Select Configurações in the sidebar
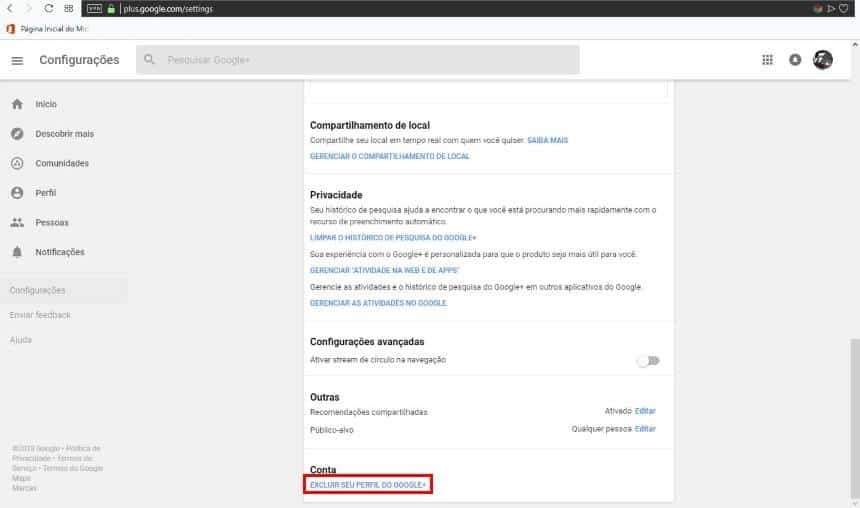Image resolution: width=860 pixels, height=508 pixels. point(64,290)
